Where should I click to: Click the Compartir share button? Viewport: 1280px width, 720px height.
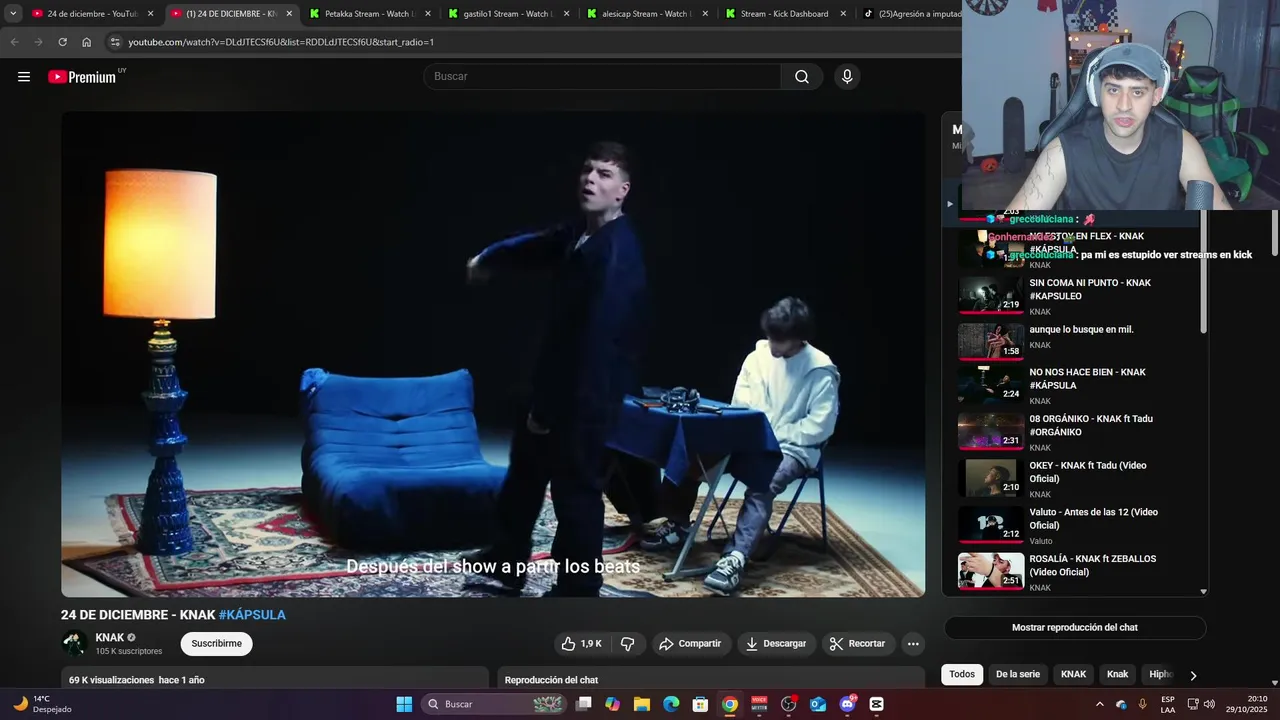[691, 644]
